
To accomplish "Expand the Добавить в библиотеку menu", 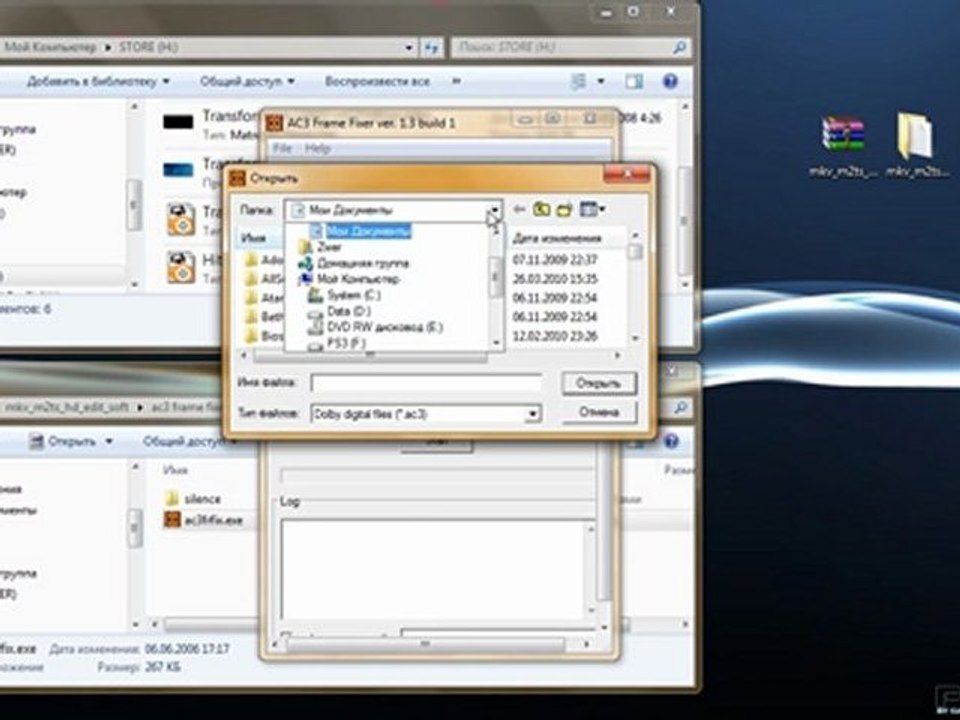I will (98, 81).
